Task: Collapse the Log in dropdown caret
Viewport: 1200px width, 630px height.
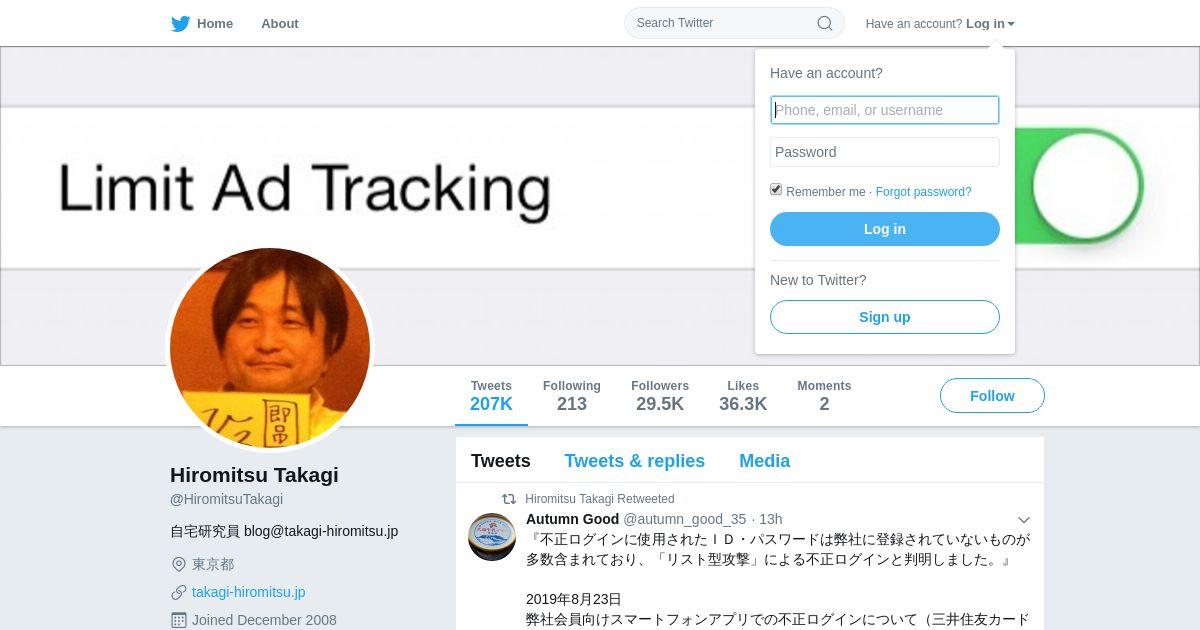Action: point(1011,24)
